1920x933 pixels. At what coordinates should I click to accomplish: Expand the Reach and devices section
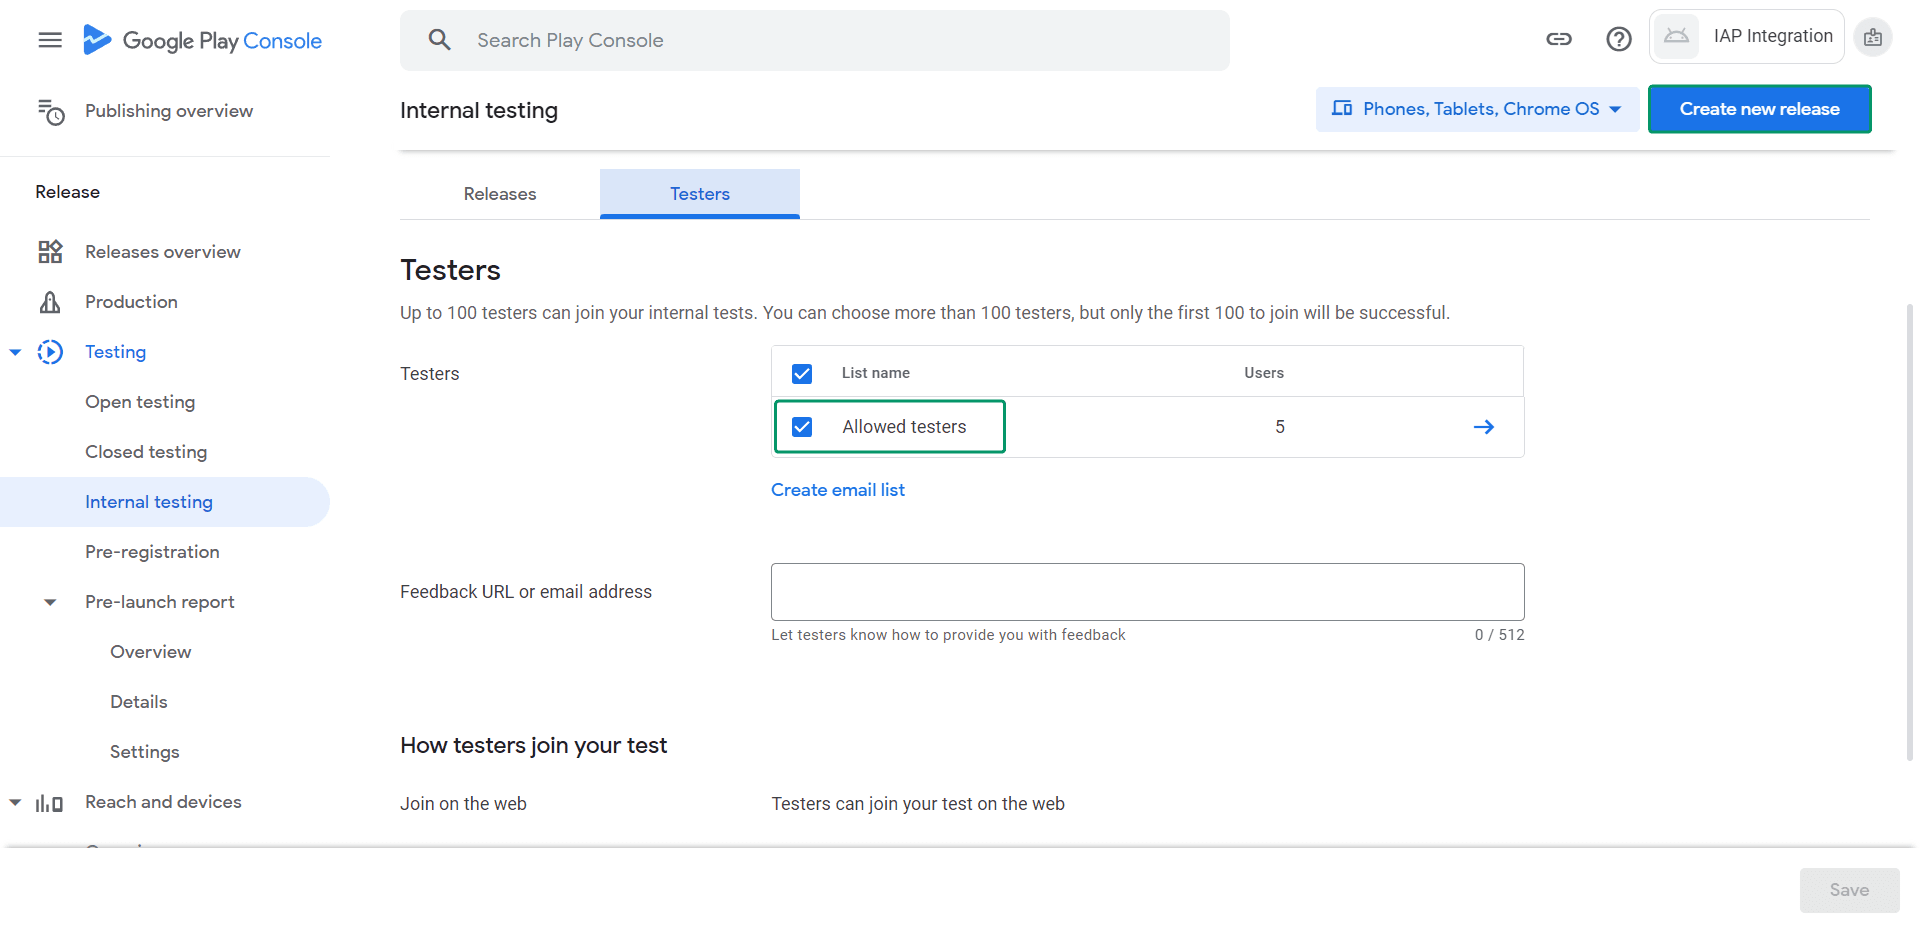(x=16, y=802)
